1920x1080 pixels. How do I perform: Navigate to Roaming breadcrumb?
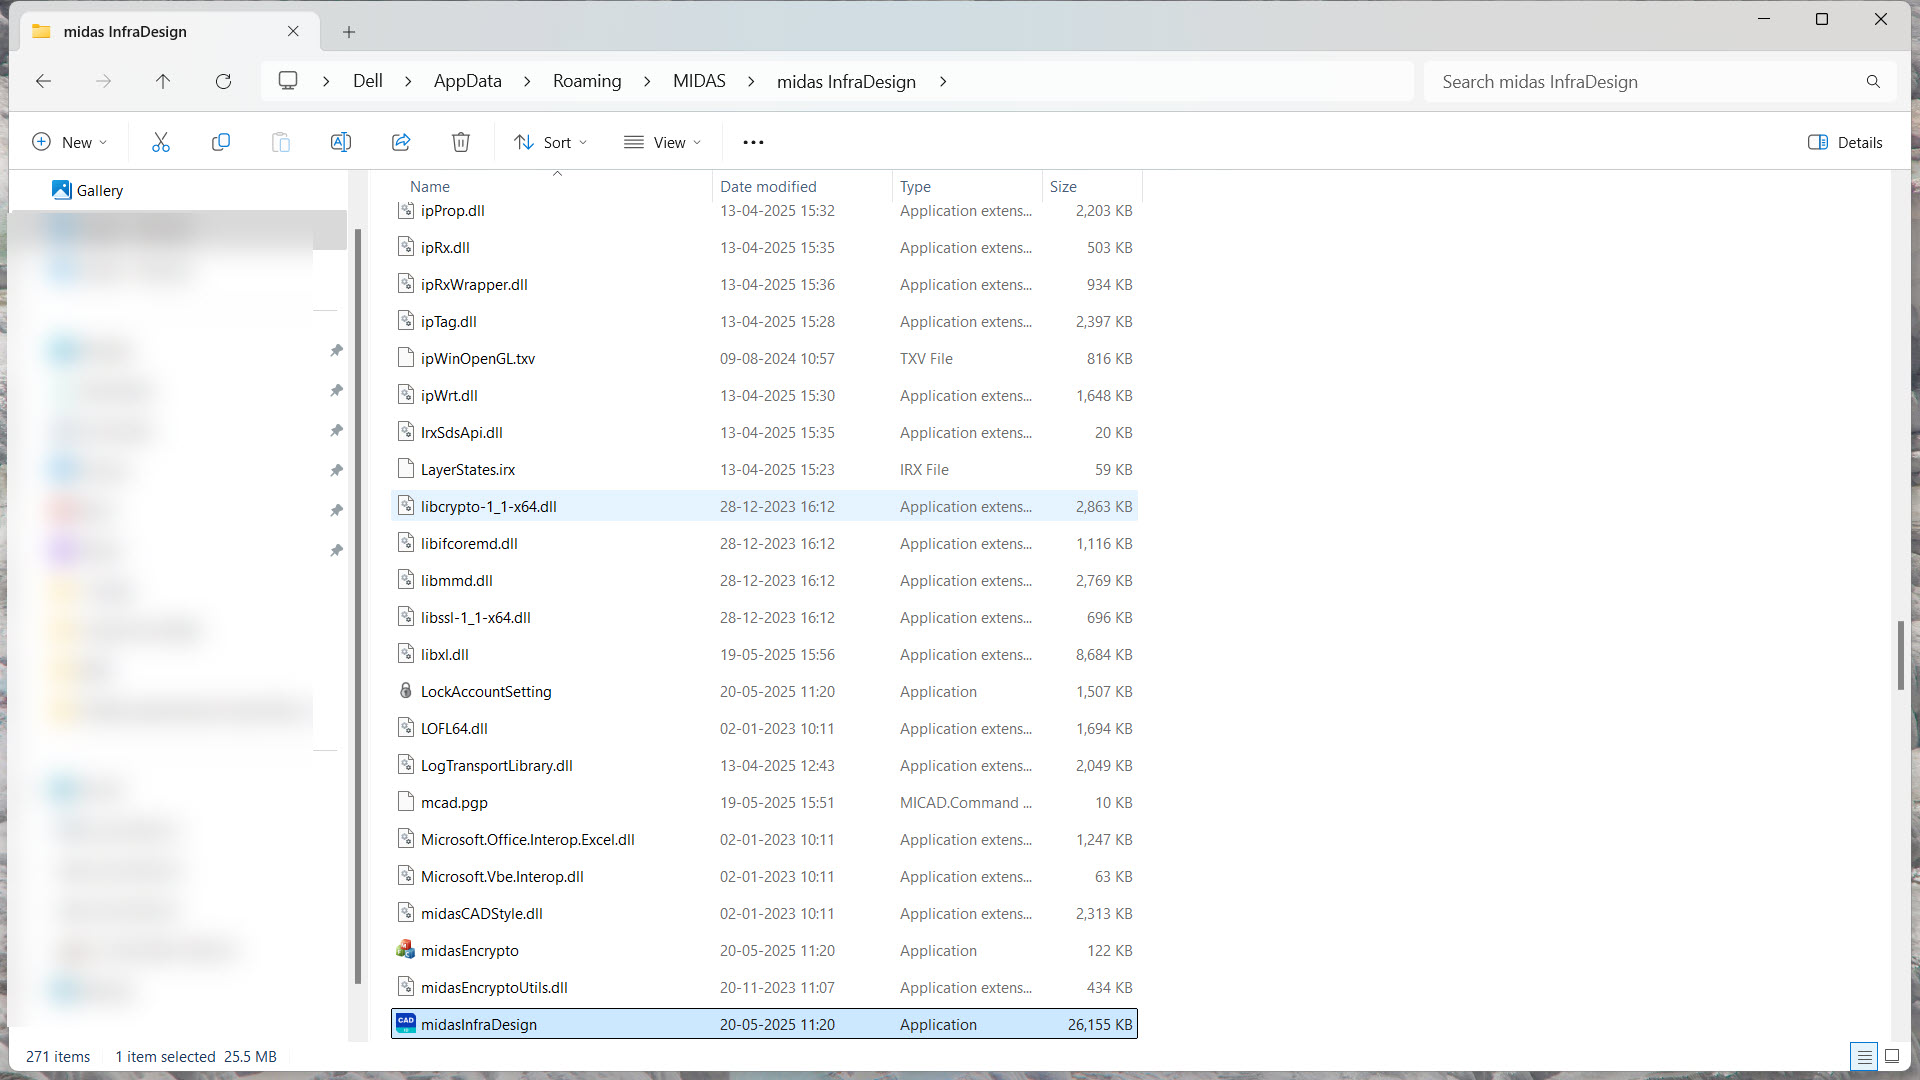pos(587,81)
